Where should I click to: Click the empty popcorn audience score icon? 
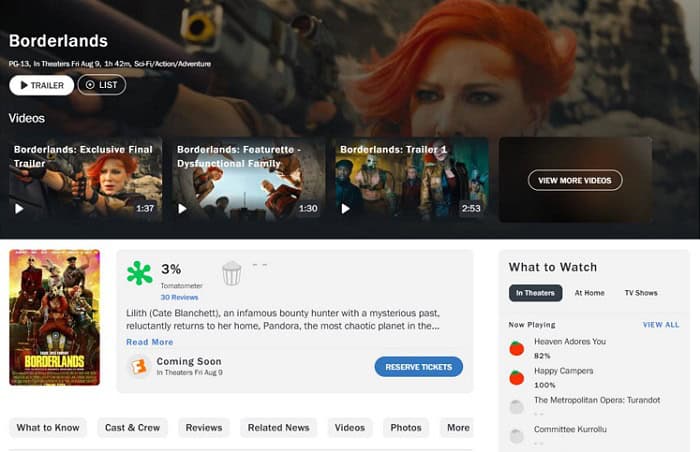232,273
